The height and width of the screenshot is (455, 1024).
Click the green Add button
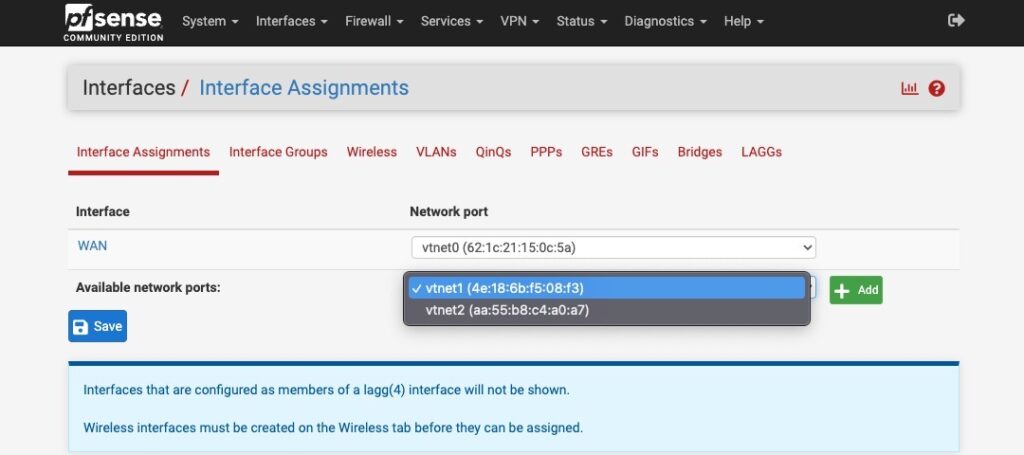856,290
